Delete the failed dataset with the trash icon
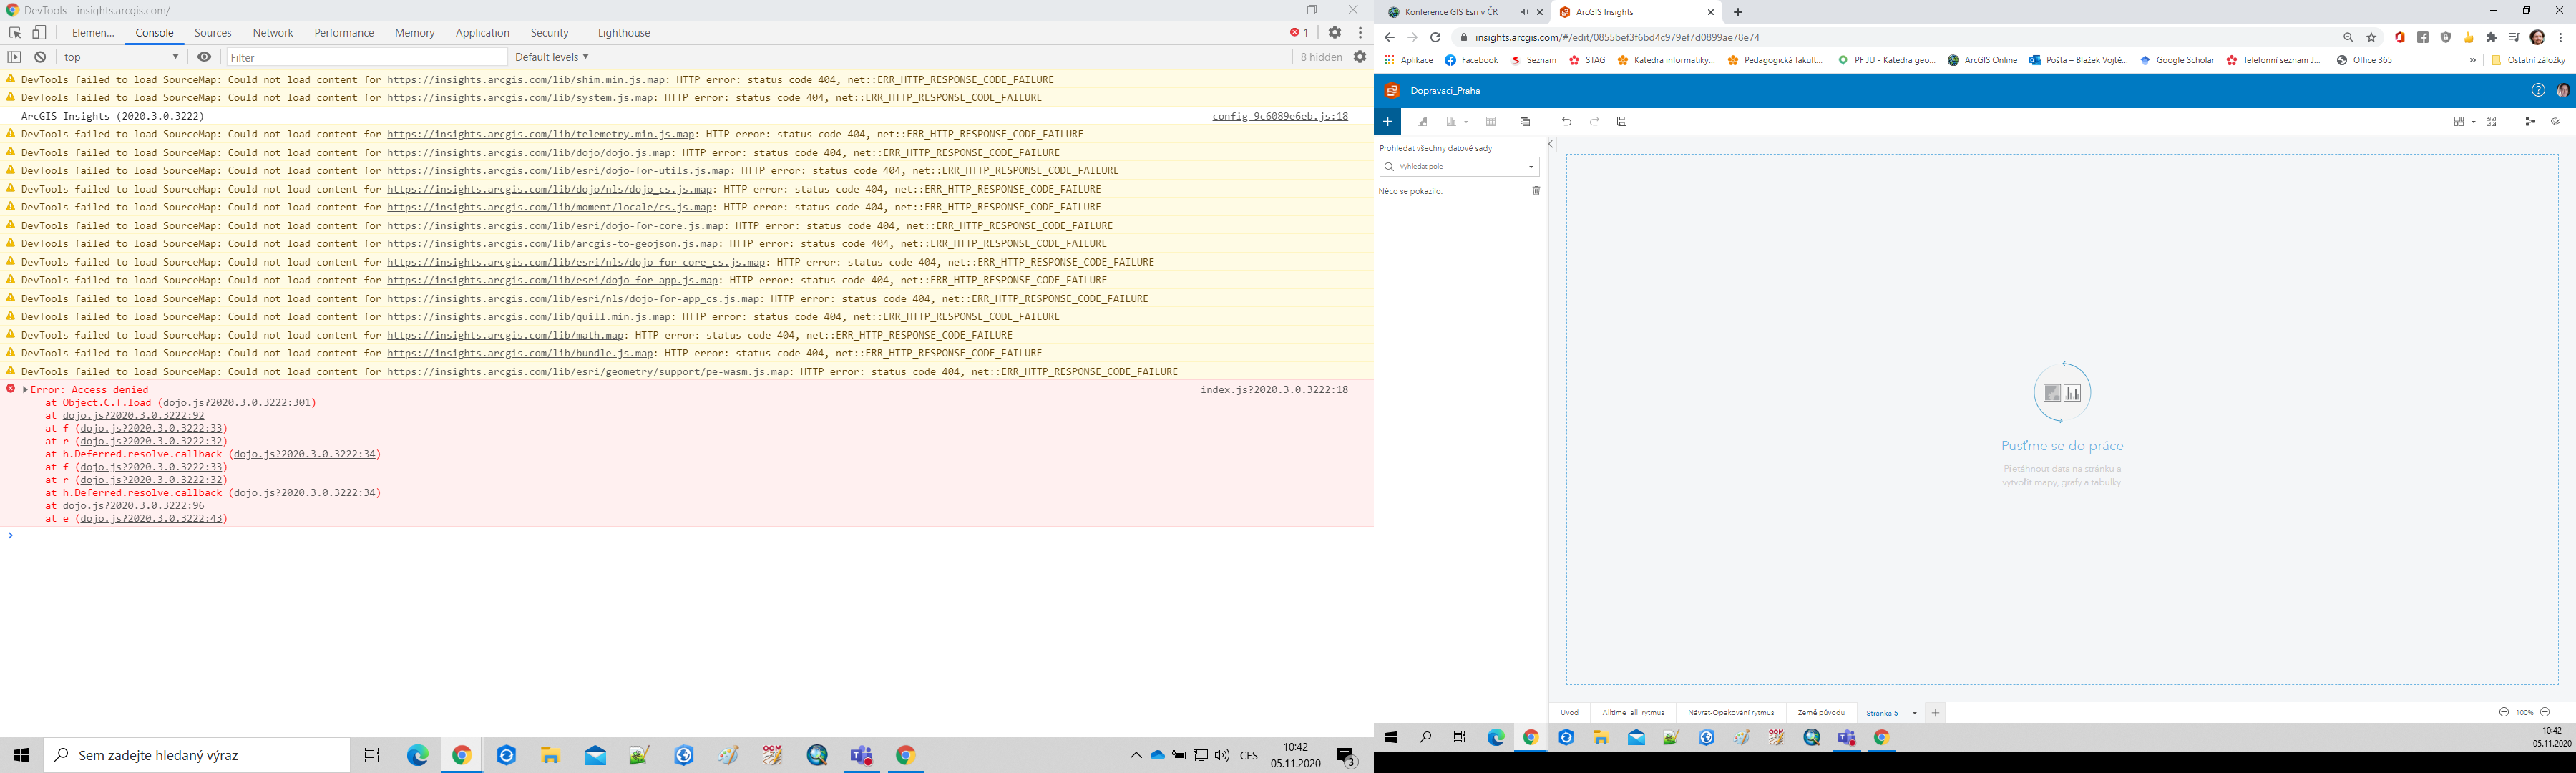This screenshot has width=2576, height=773. coord(1536,191)
